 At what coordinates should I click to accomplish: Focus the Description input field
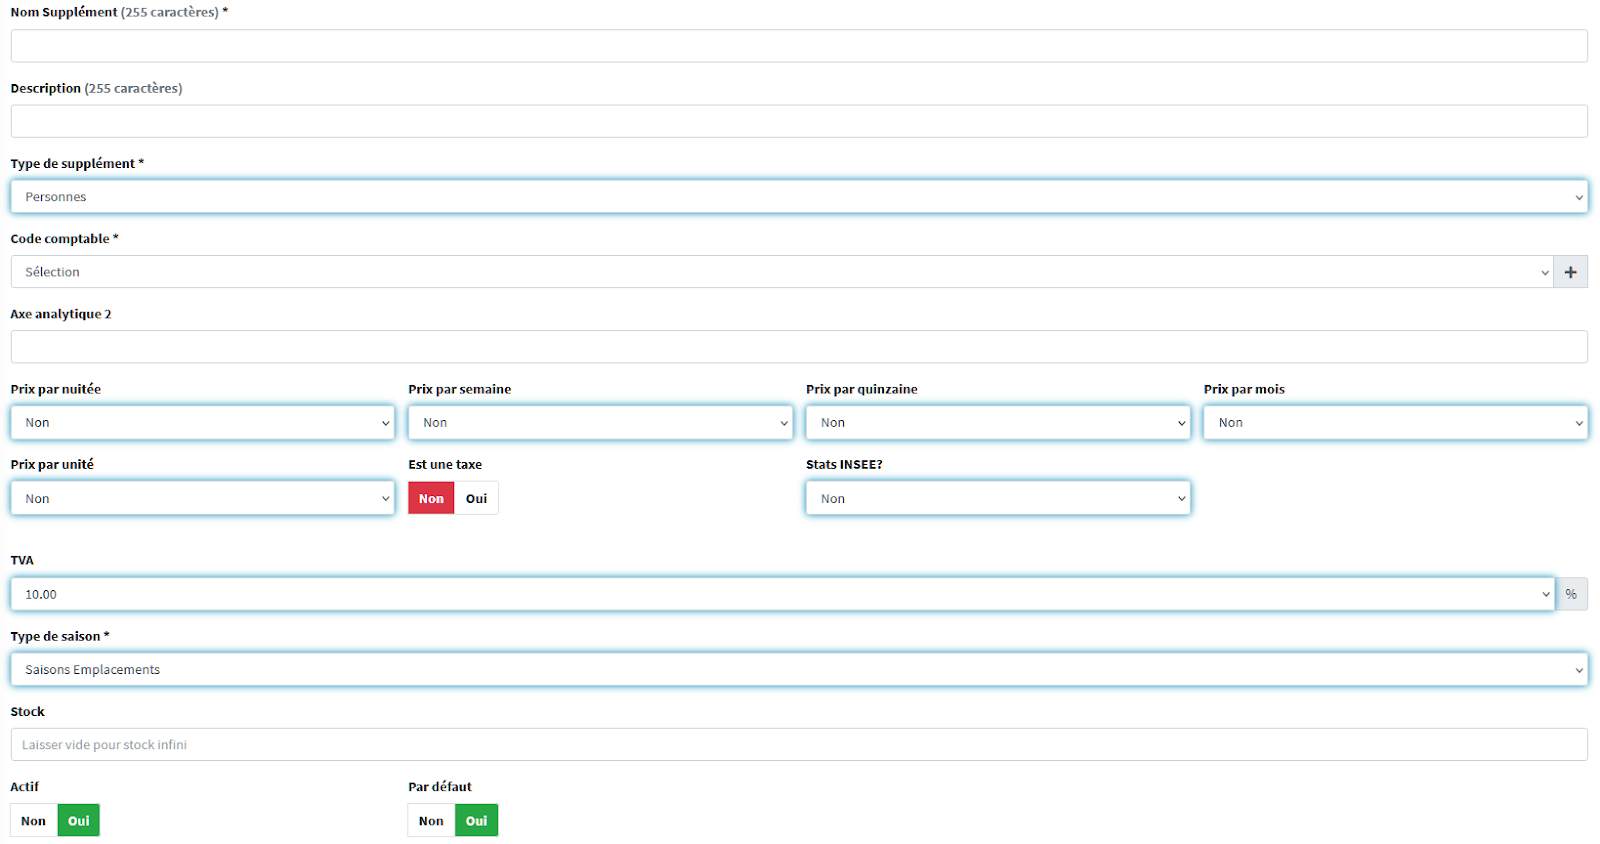798,122
